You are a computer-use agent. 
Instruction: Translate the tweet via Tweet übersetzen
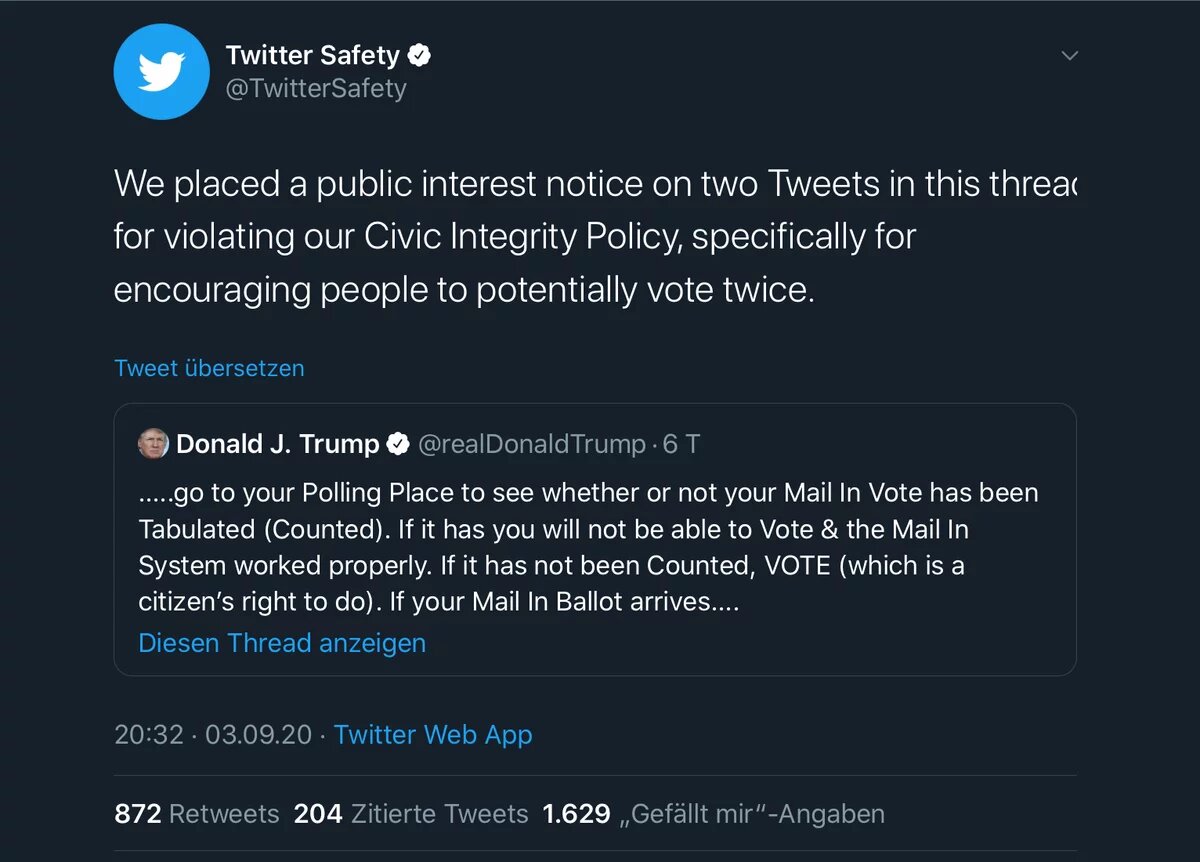click(209, 368)
